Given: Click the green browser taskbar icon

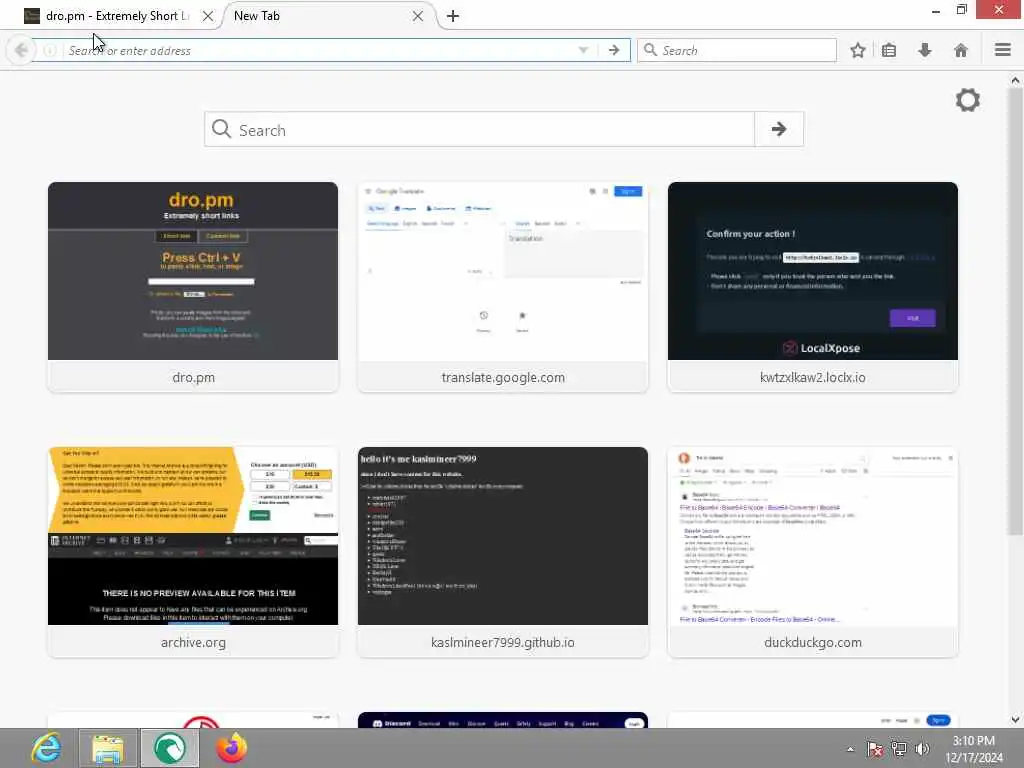Looking at the screenshot, I should click(169, 748).
